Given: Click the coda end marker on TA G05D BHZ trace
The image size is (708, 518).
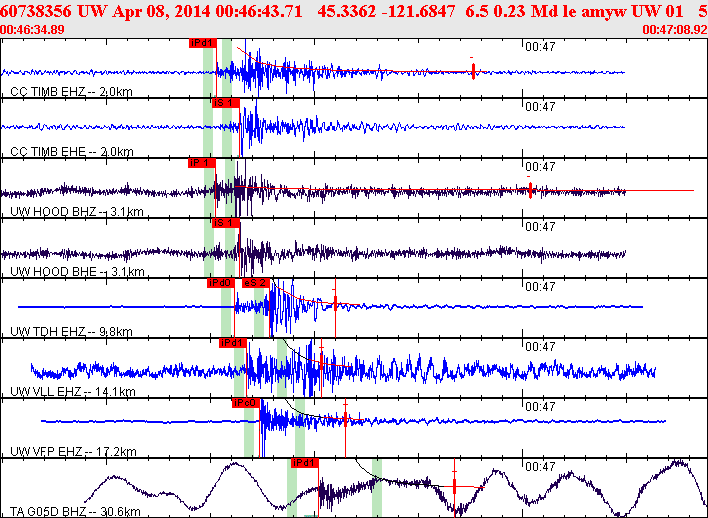Looking at the screenshot, I should pos(454,486).
